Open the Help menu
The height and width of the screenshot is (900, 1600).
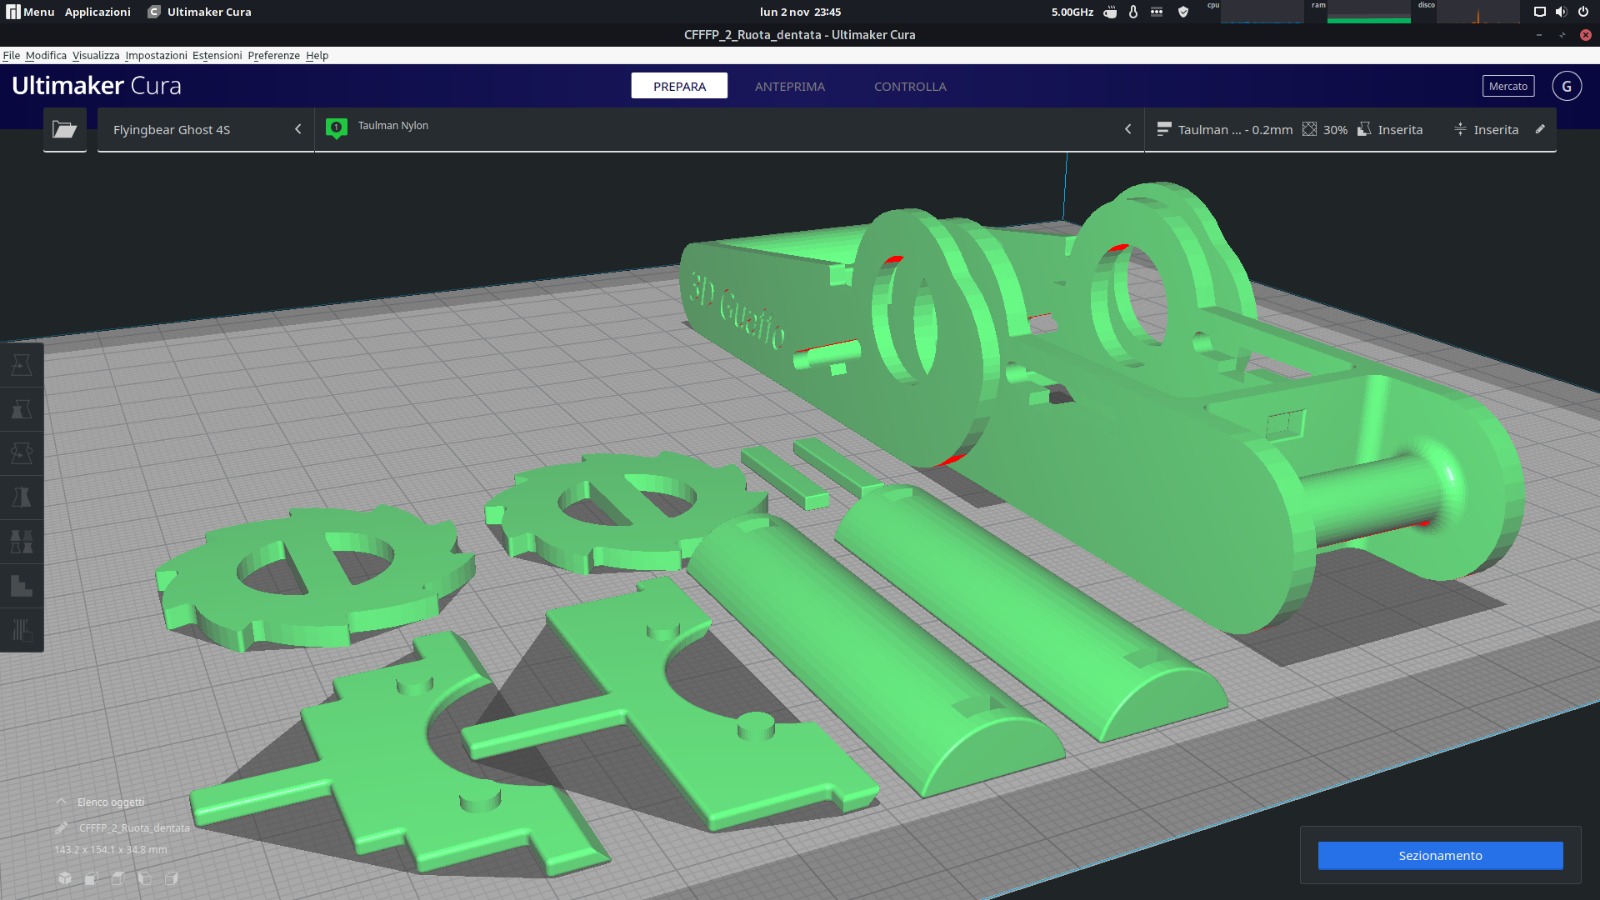click(x=317, y=55)
